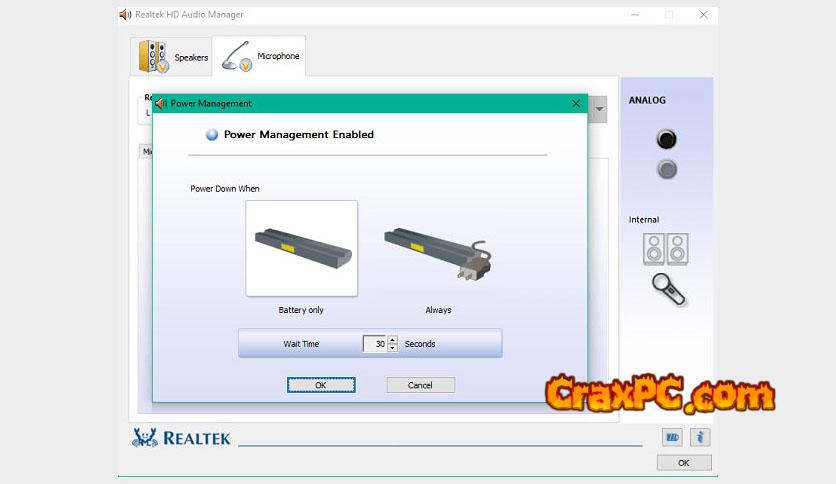Minimize the Realtek HD Audio Manager window
The image size is (836, 484).
pos(635,15)
